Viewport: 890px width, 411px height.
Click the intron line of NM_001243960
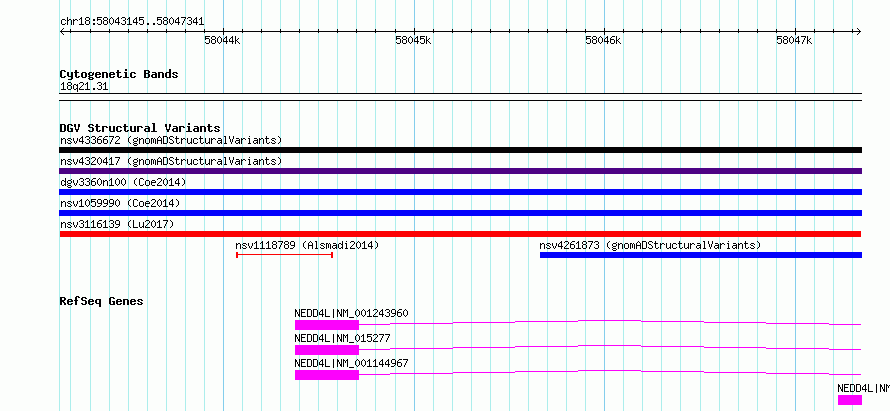pyautogui.click(x=610, y=322)
